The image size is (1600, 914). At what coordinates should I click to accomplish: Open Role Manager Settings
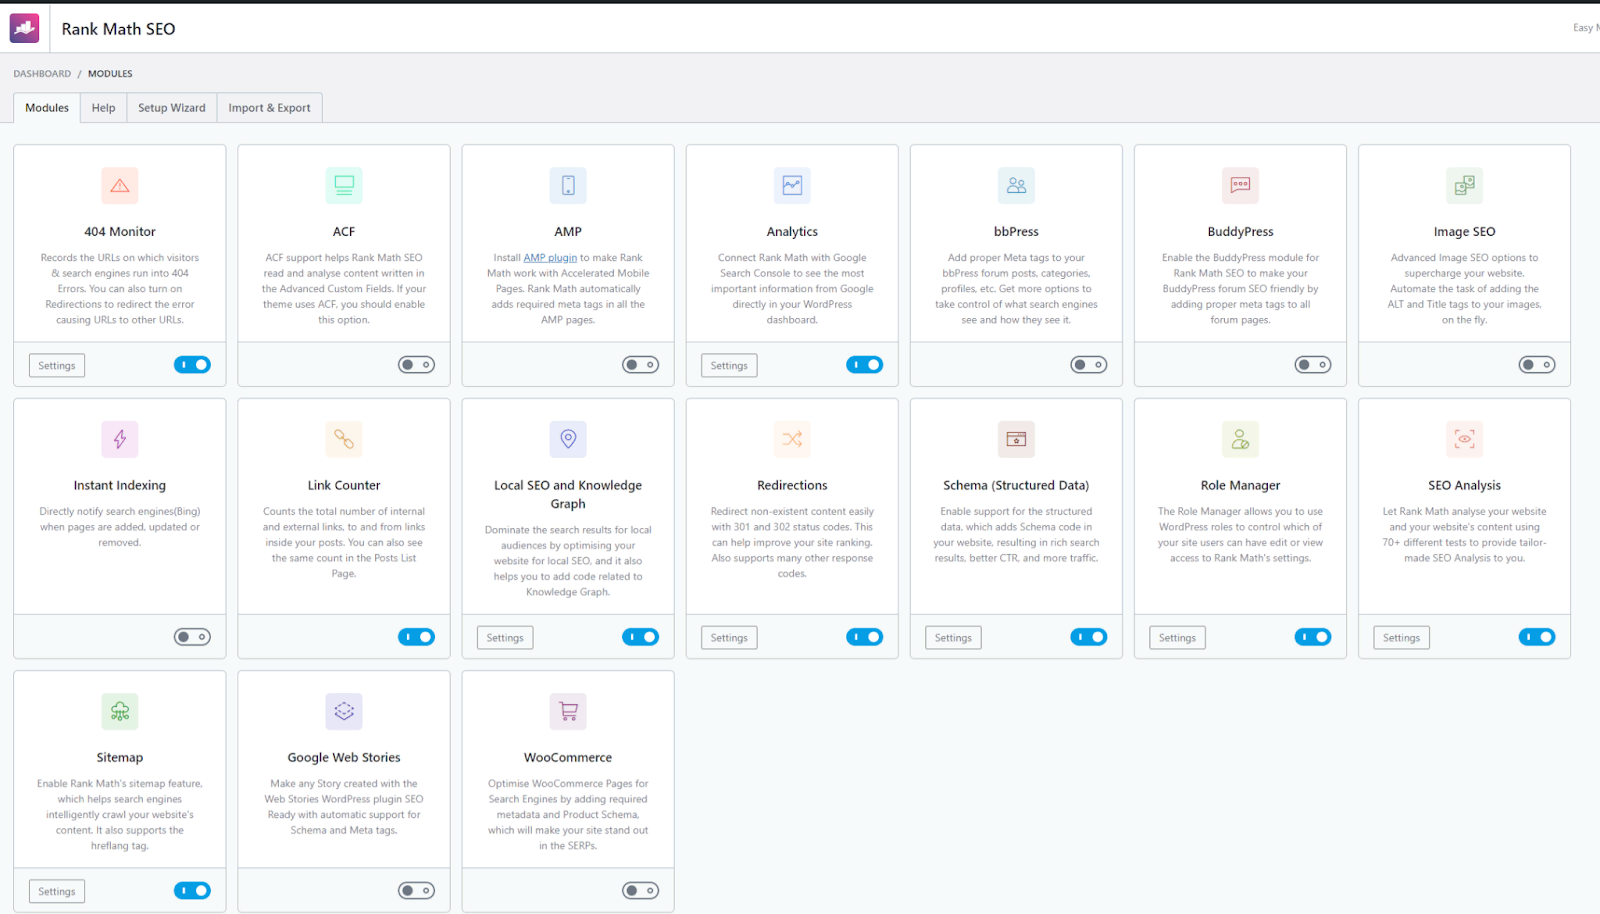(x=1177, y=638)
